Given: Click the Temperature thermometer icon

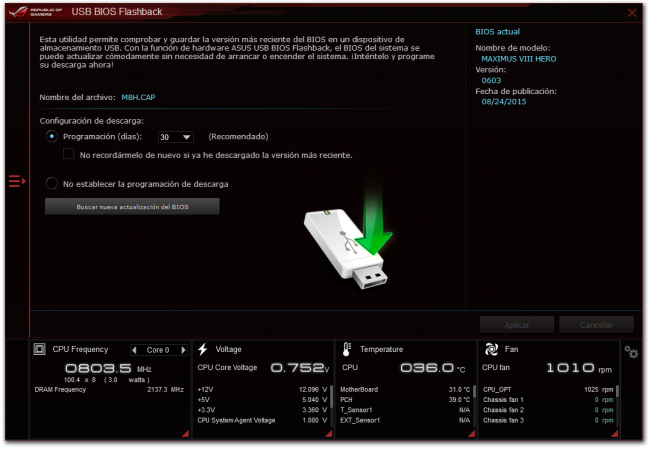Looking at the screenshot, I should (347, 349).
